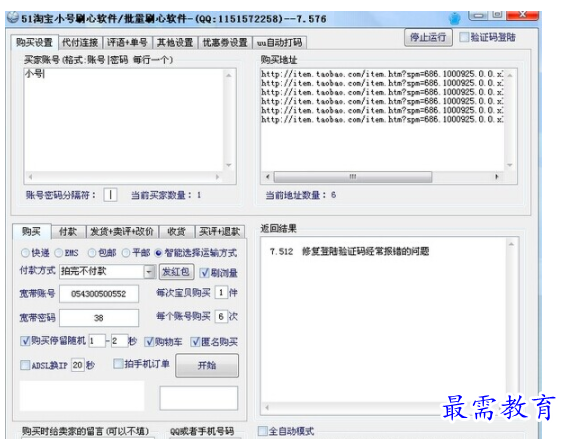Screen dimensions: 564x439
Task: Click the empty box below the 开始 button
Action: (x=199, y=398)
